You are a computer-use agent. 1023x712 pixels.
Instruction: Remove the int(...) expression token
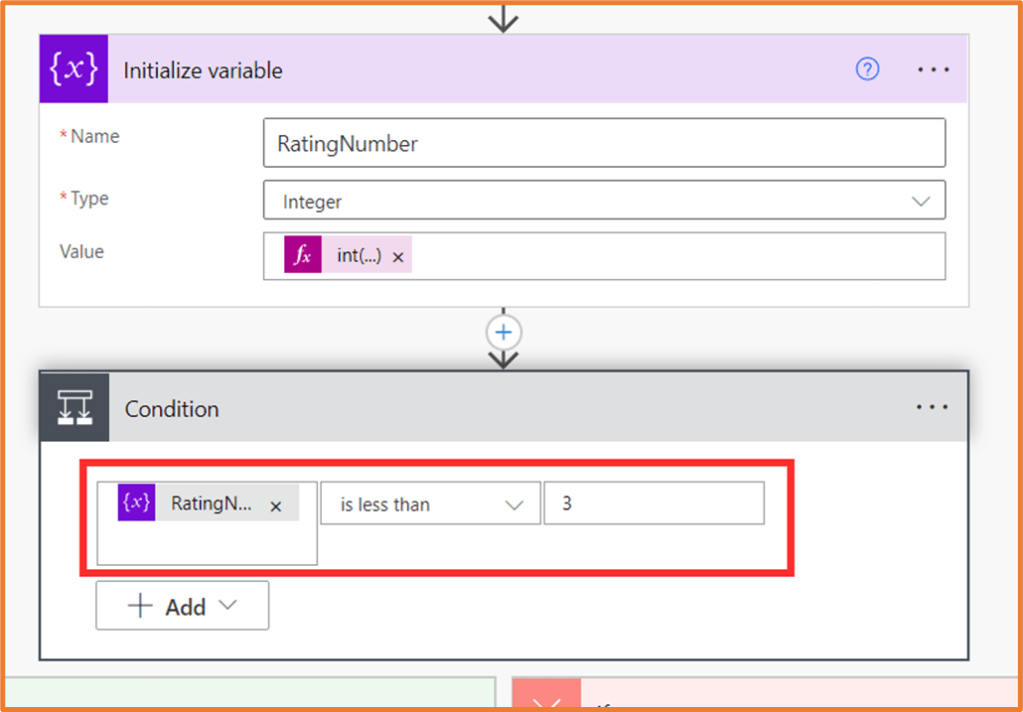[398, 257]
